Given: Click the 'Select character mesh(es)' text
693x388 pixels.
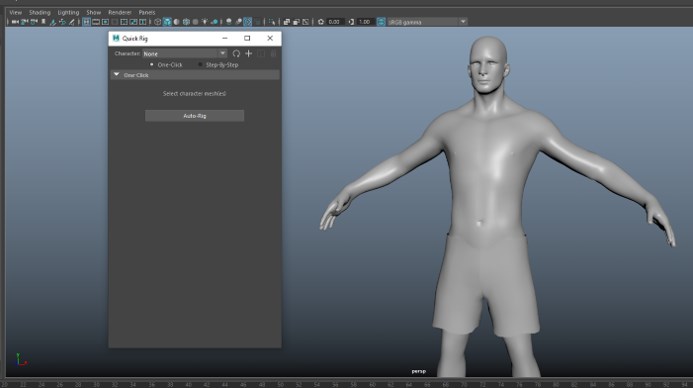Looking at the screenshot, I should coord(194,94).
